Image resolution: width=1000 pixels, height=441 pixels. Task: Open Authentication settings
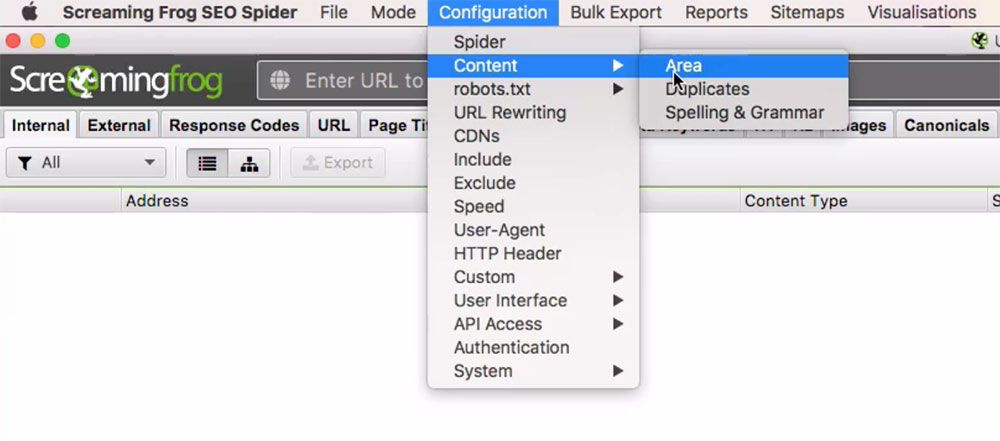tap(533, 348)
